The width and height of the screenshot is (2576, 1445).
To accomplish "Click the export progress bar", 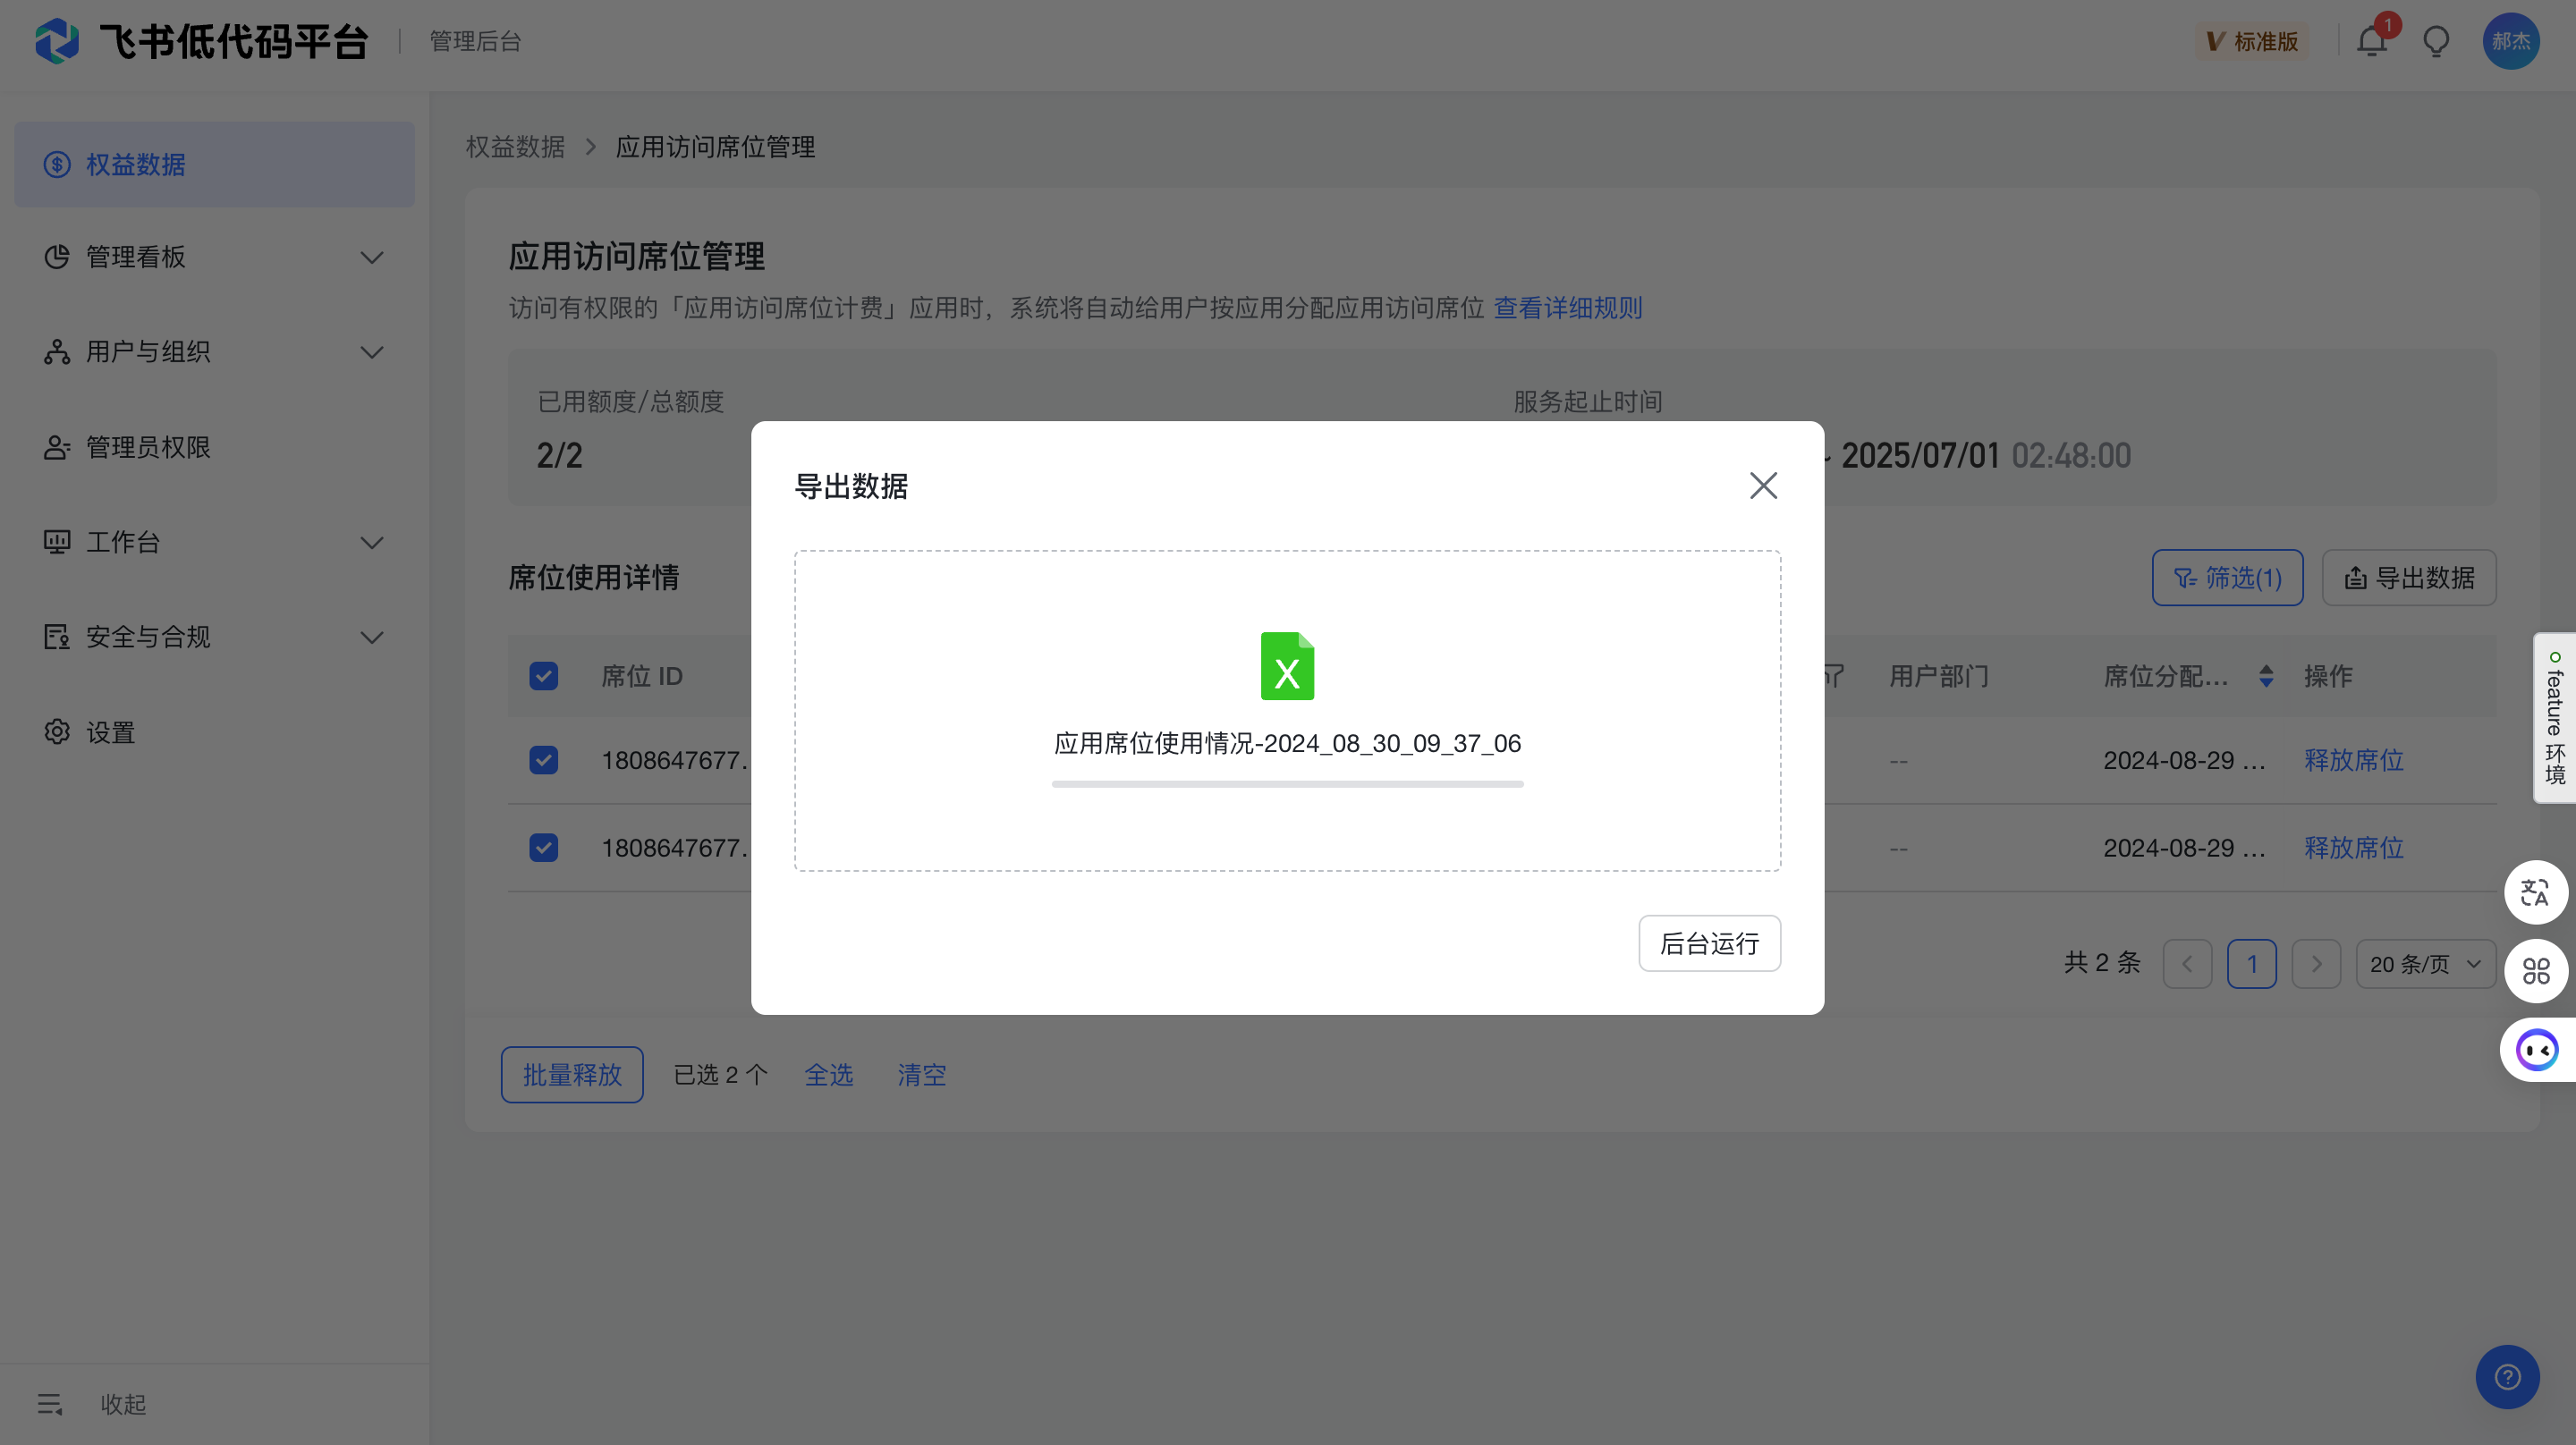I will [1287, 784].
